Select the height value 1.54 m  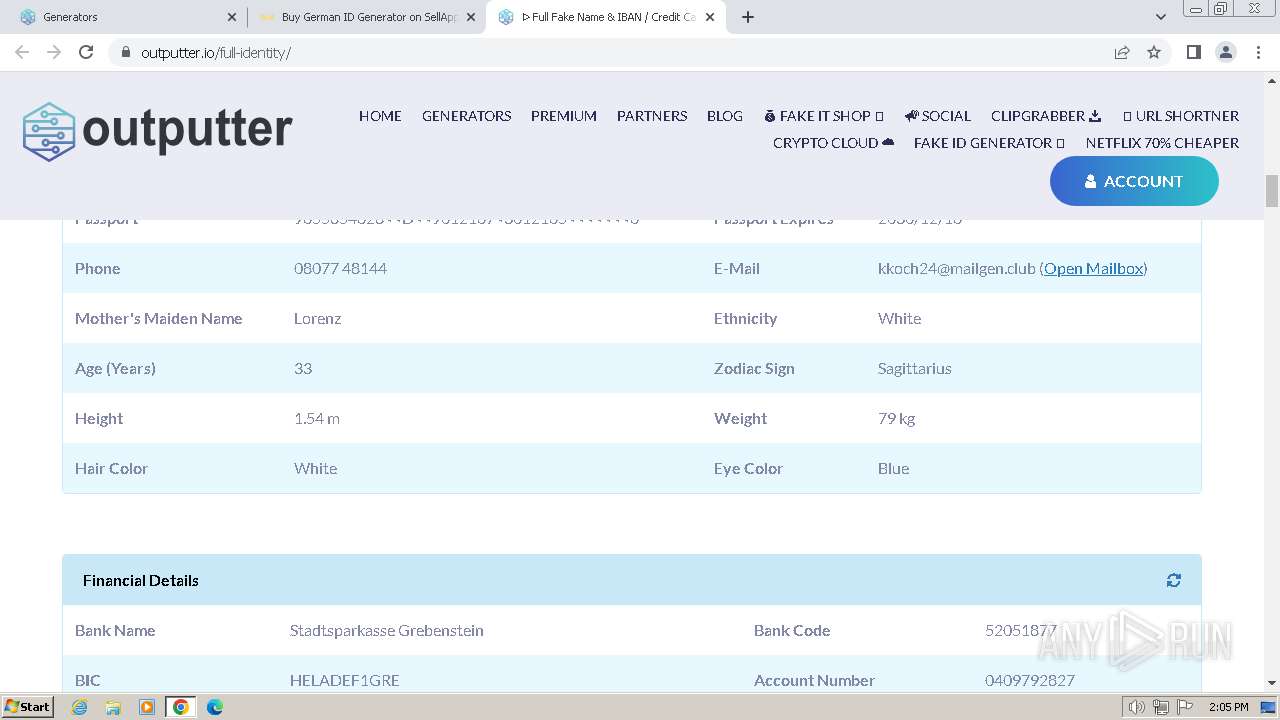click(316, 418)
